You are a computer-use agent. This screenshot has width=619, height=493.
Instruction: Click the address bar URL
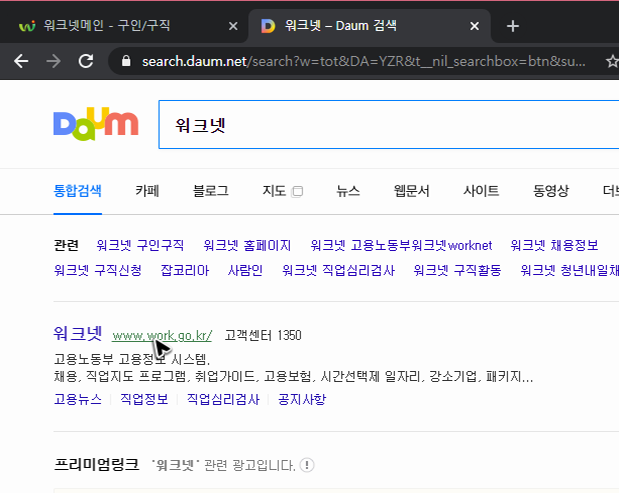(x=363, y=61)
